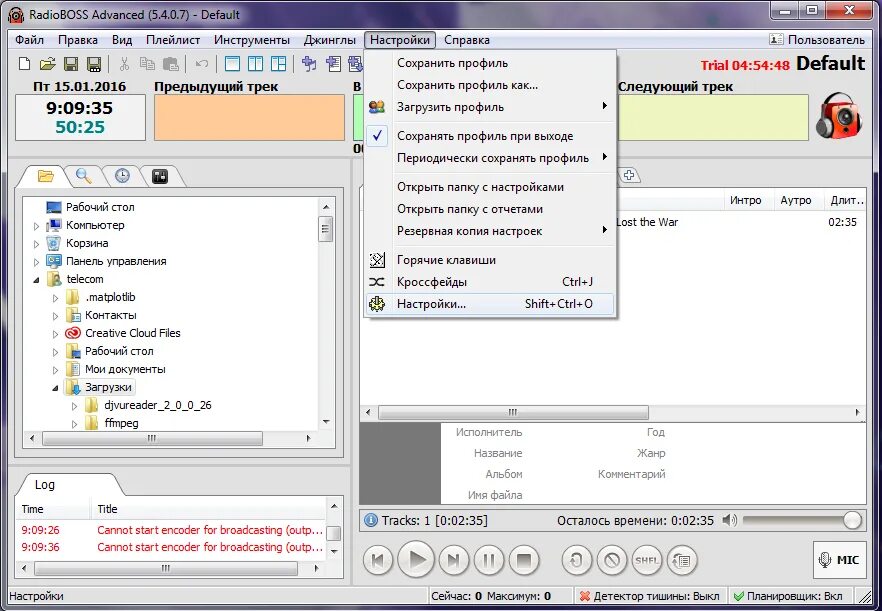Click the next track button
The image size is (882, 611).
pos(453,560)
